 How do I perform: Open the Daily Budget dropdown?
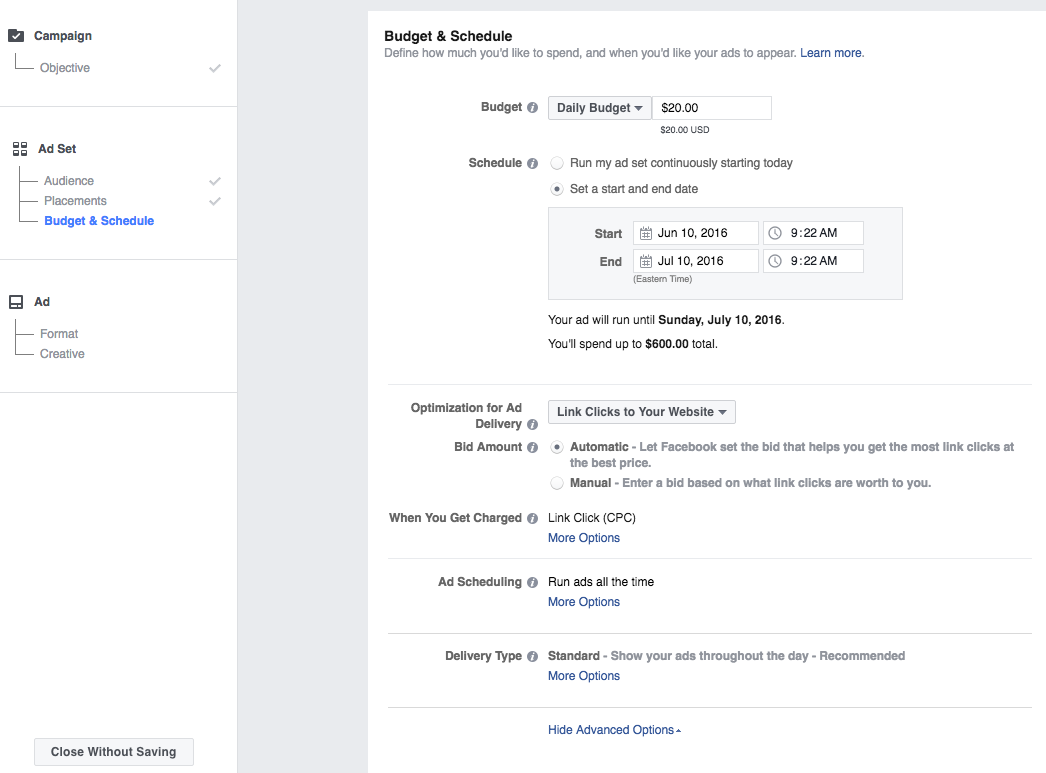tap(599, 108)
